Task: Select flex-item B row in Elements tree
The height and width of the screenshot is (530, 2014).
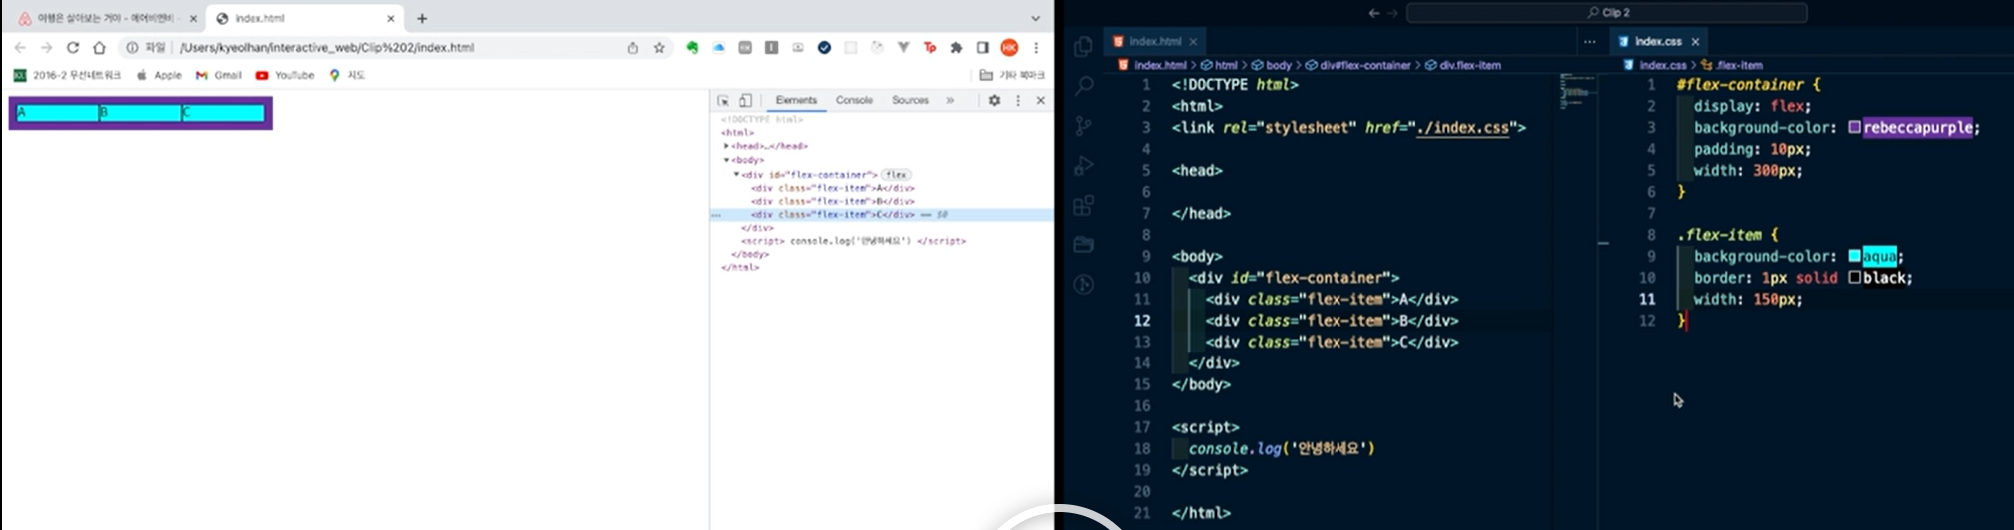Action: (832, 201)
